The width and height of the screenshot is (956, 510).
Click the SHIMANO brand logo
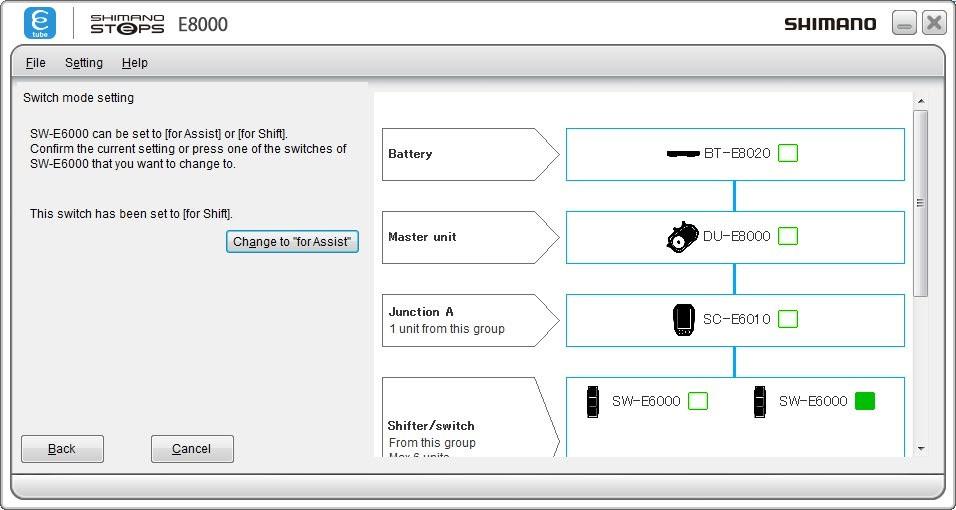pyautogui.click(x=830, y=24)
